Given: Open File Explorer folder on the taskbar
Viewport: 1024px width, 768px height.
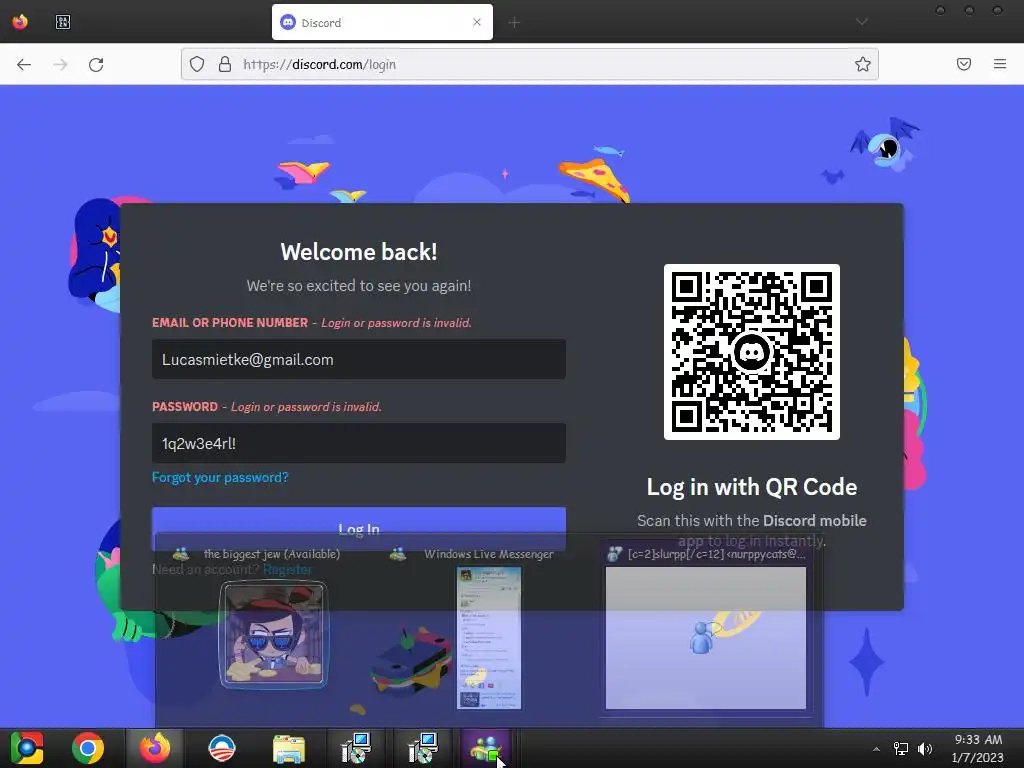Looking at the screenshot, I should 289,748.
